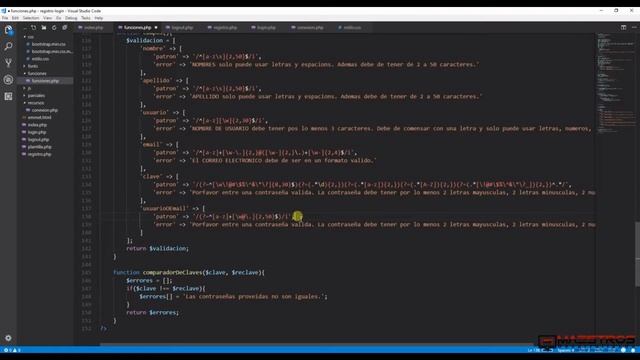
Task: Click the 'return $errores;' code line
Action: 152,312
